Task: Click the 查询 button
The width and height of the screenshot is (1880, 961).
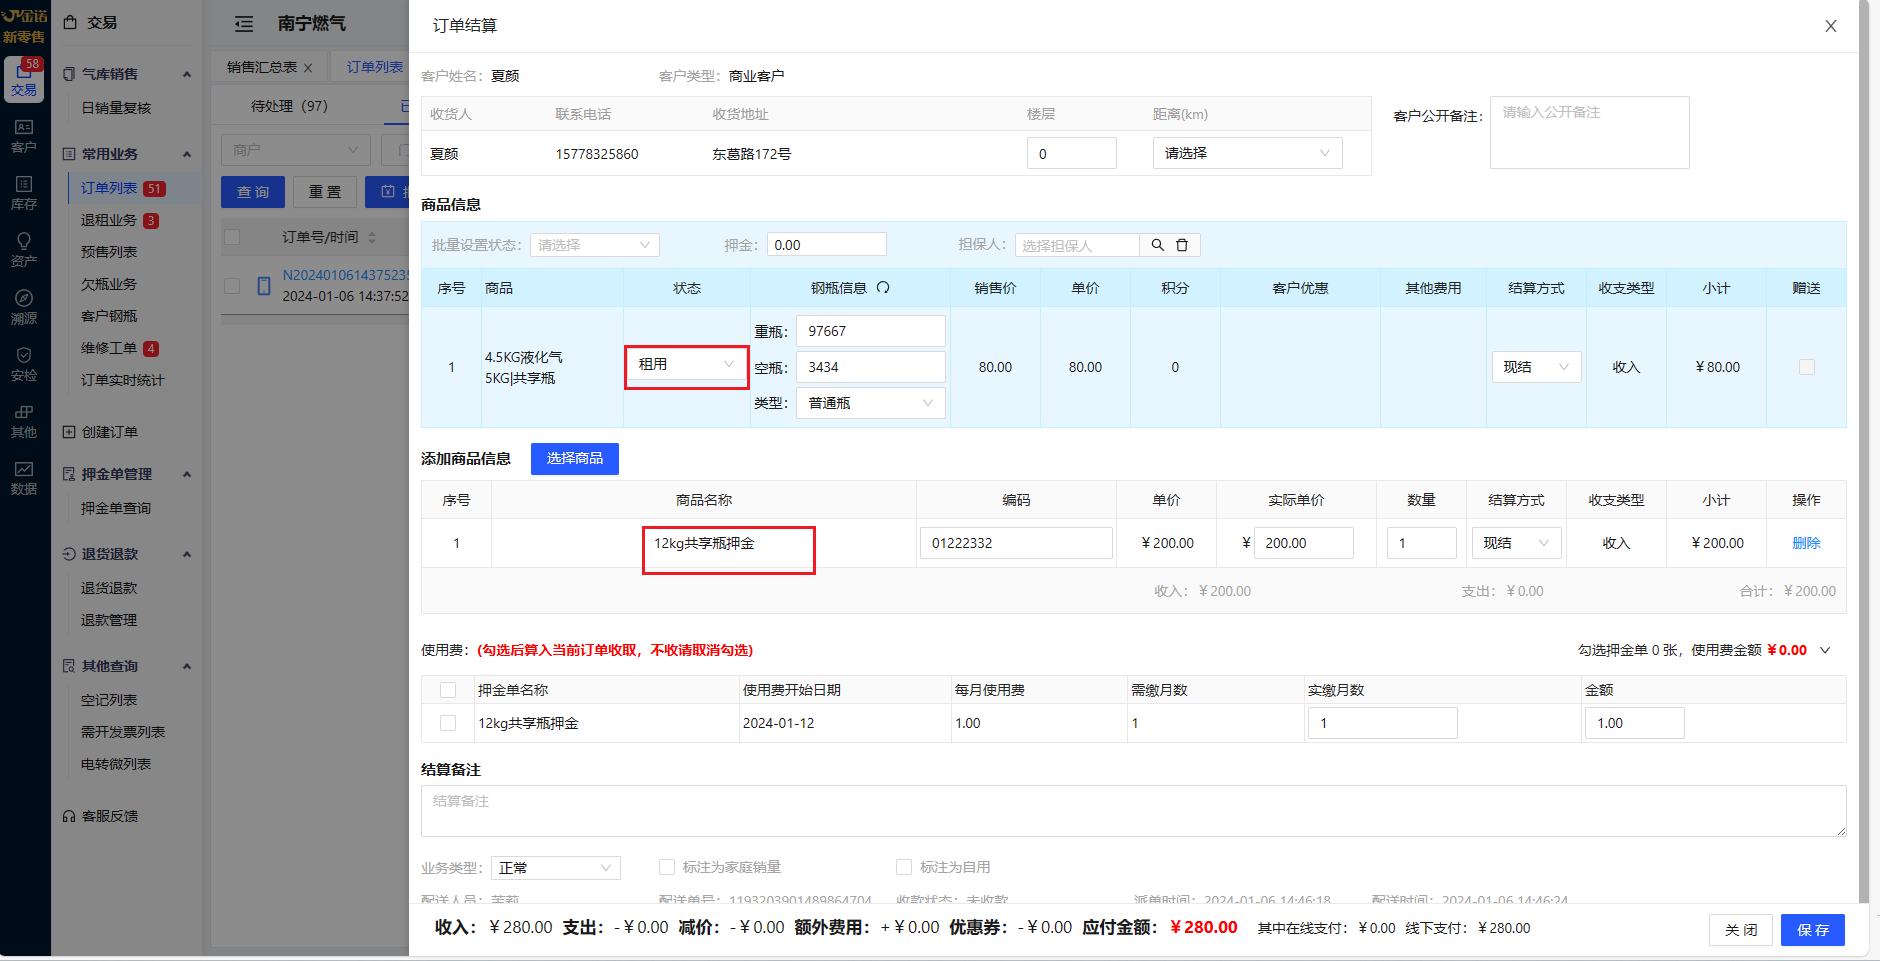Action: point(253,192)
